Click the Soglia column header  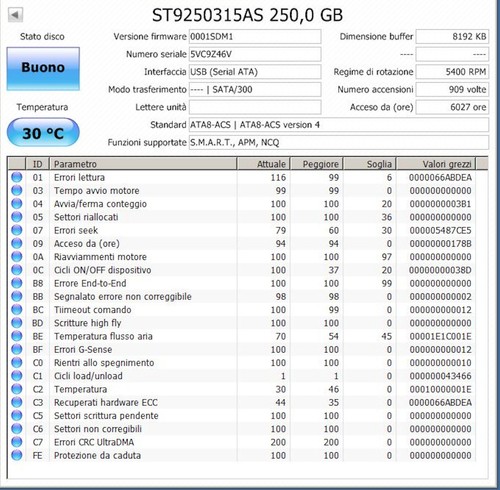click(370, 164)
